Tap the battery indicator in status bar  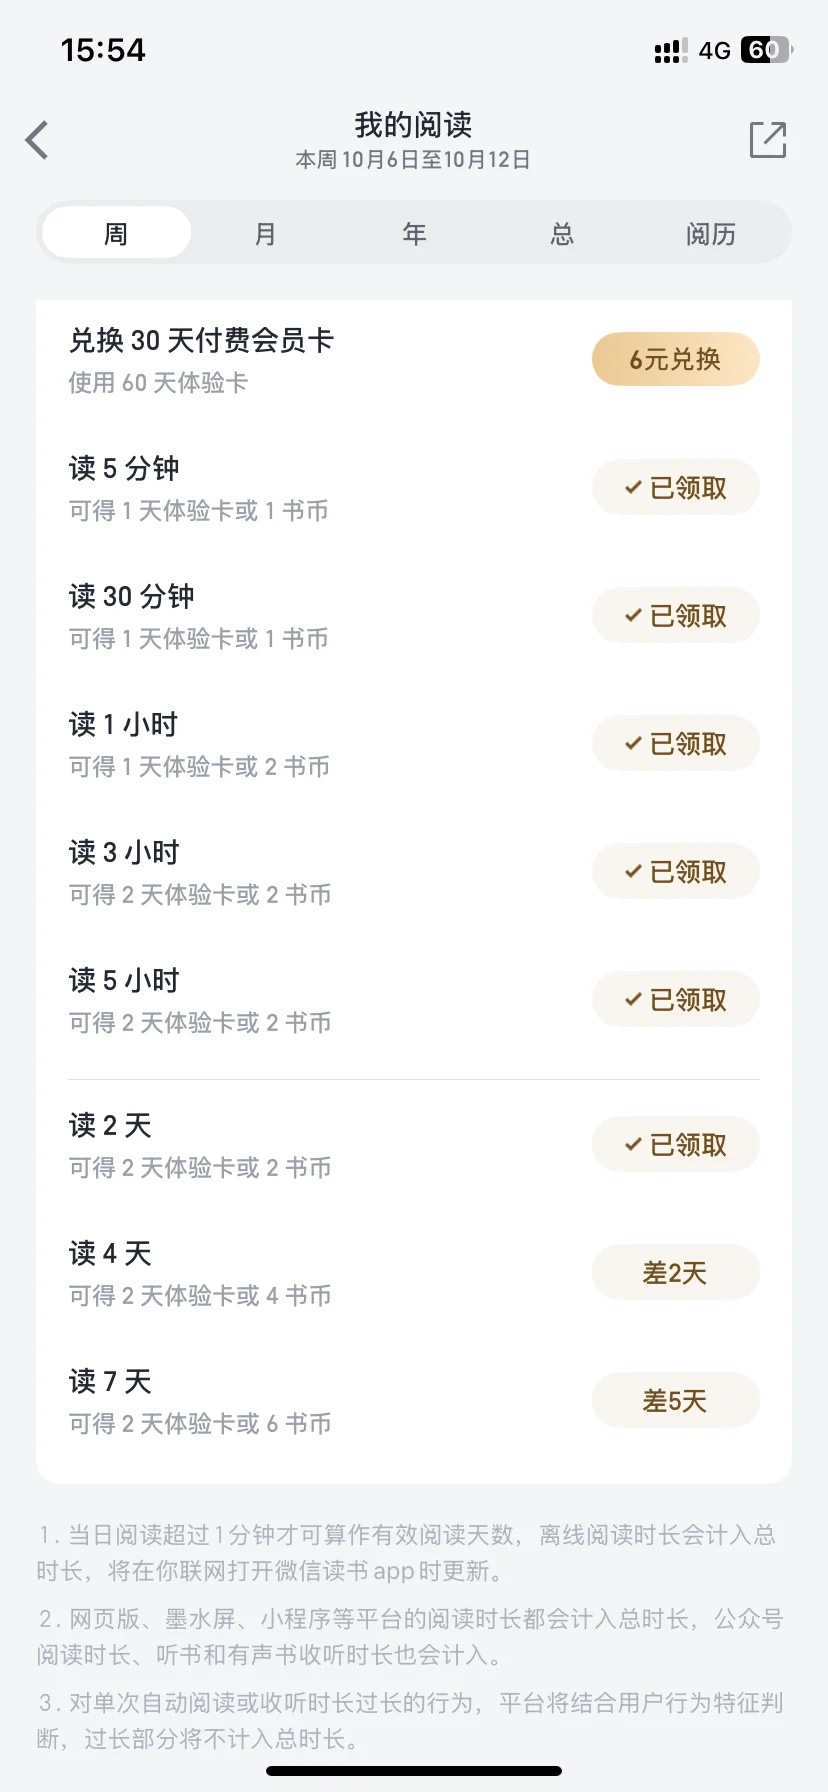click(x=765, y=50)
